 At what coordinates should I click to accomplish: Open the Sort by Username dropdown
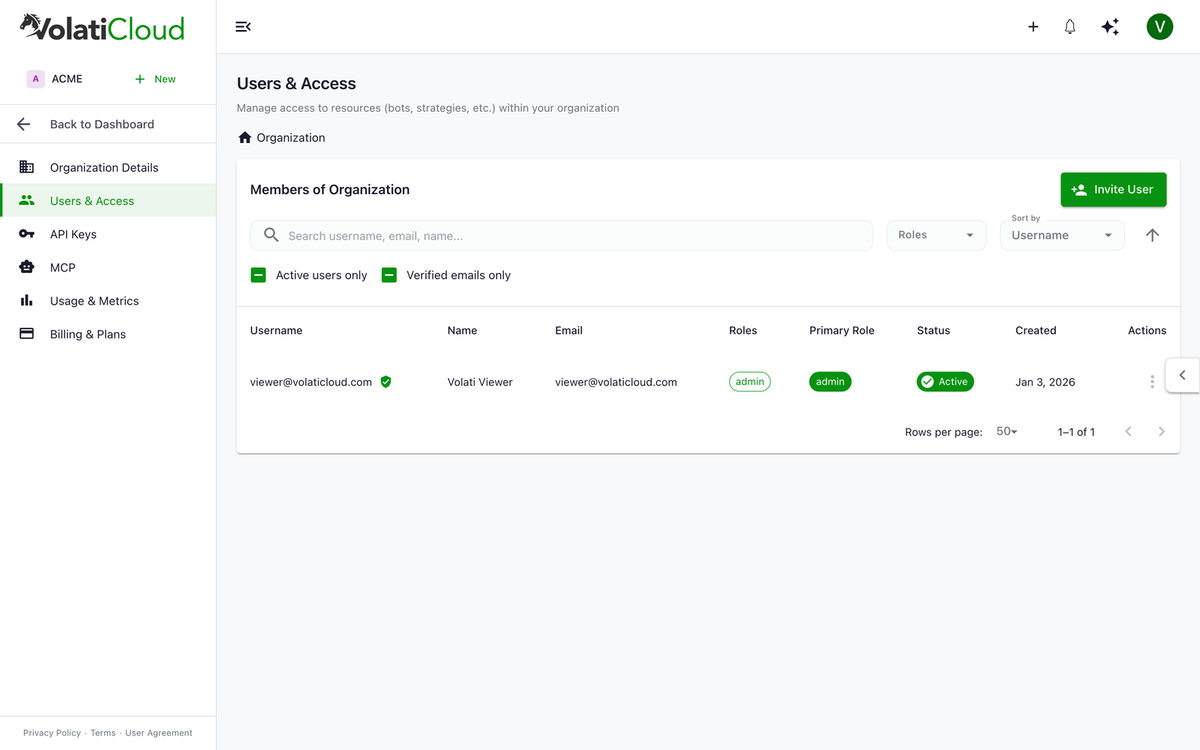pos(1062,235)
